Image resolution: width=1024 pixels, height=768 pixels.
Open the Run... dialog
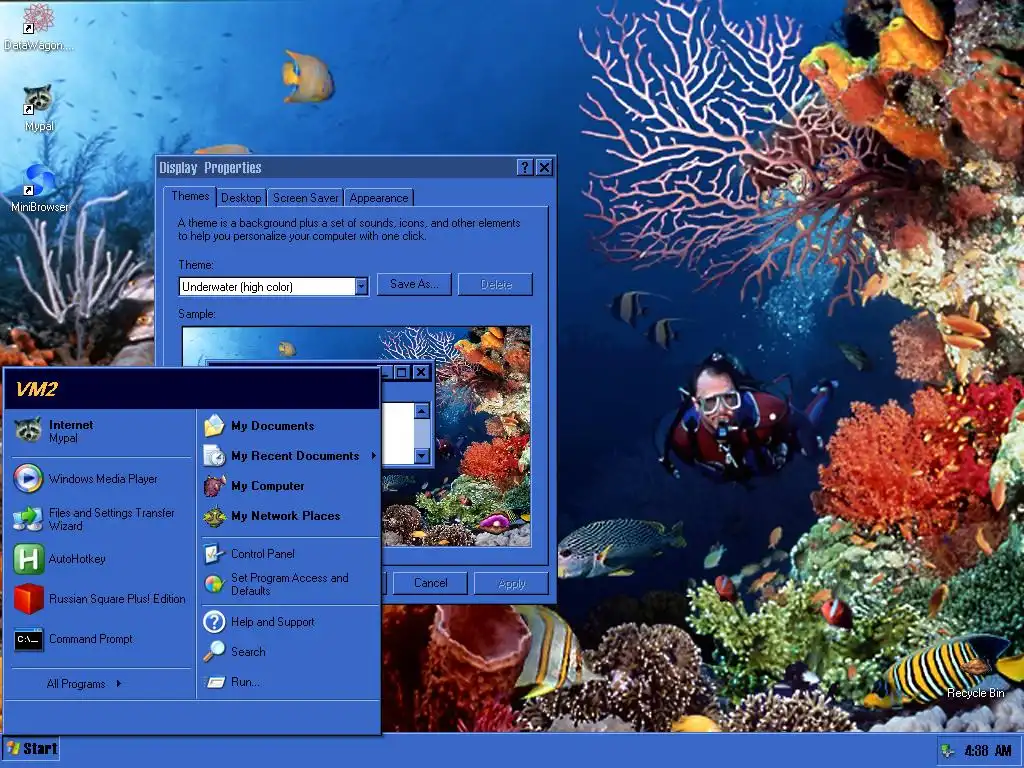[290, 682]
